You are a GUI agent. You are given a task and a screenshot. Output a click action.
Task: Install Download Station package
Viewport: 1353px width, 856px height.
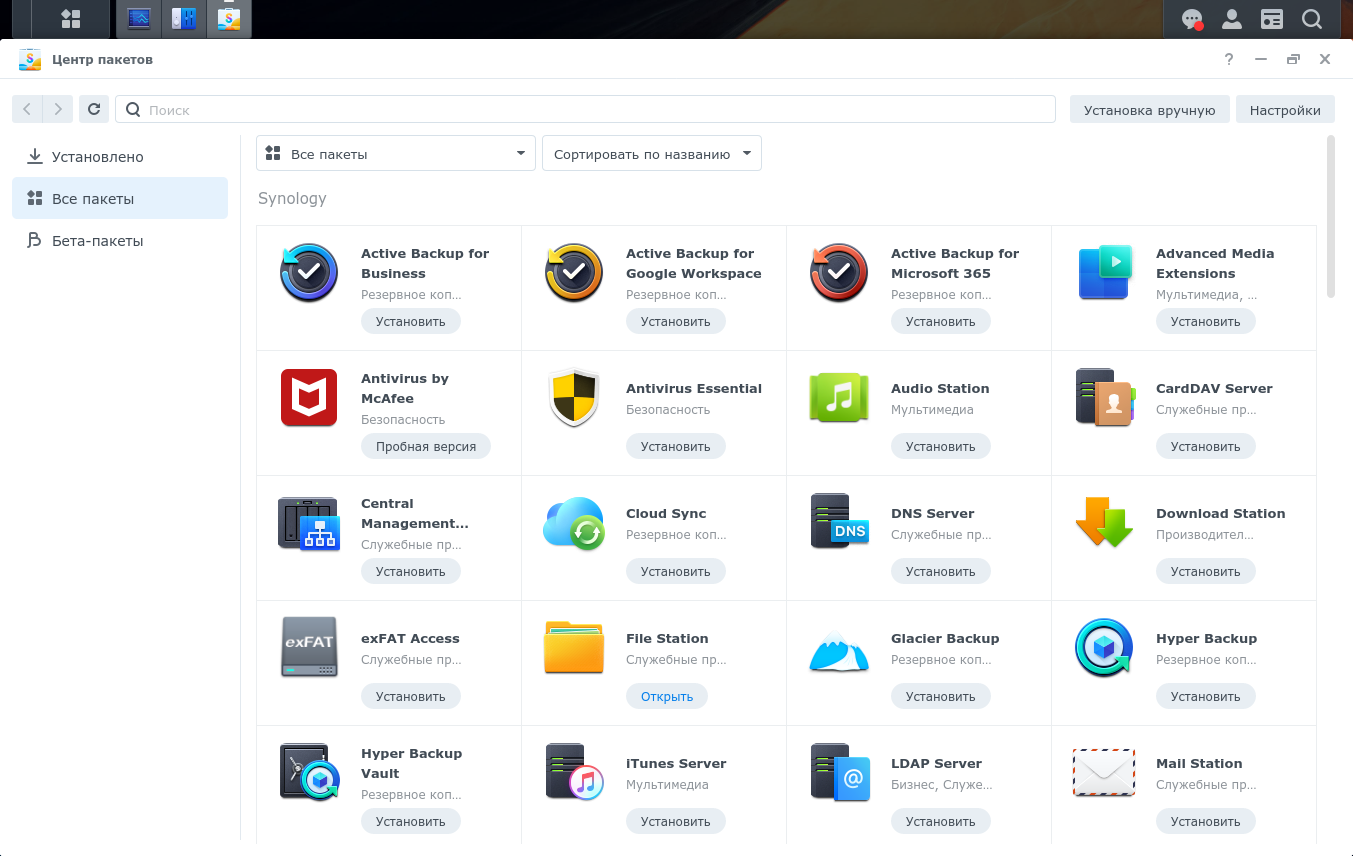click(x=1206, y=571)
